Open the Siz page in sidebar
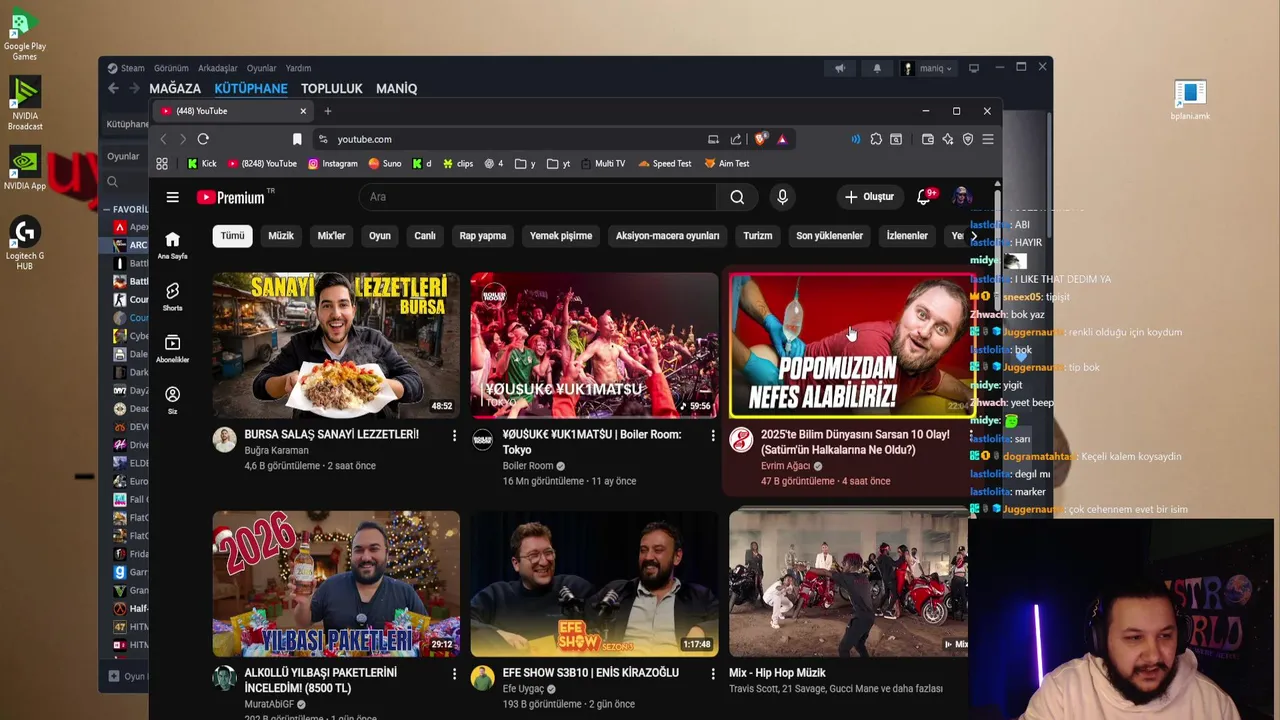The width and height of the screenshot is (1280, 720). click(x=172, y=400)
